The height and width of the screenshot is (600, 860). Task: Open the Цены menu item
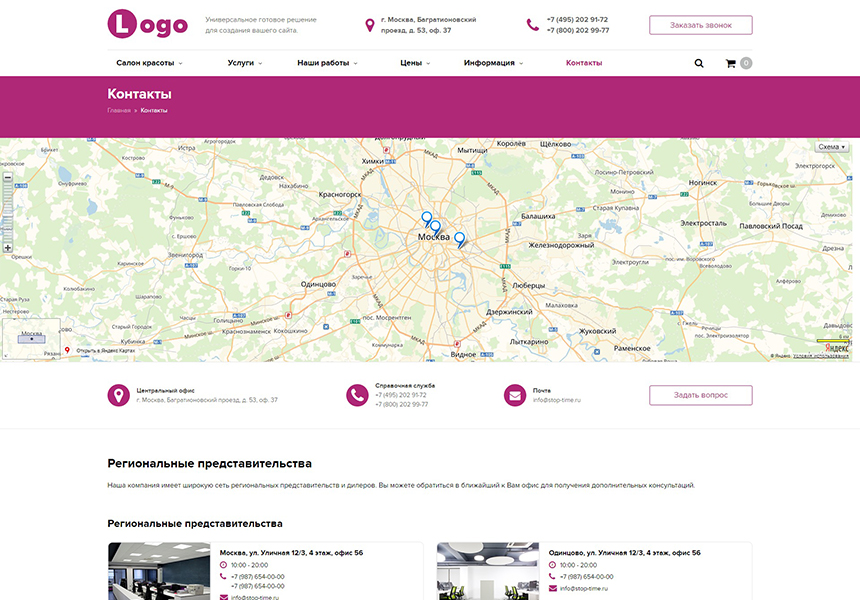(x=415, y=63)
